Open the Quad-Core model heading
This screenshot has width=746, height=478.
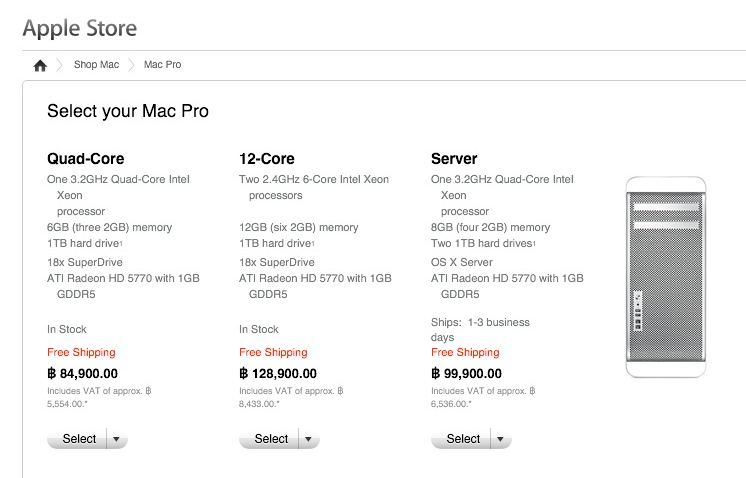point(86,158)
